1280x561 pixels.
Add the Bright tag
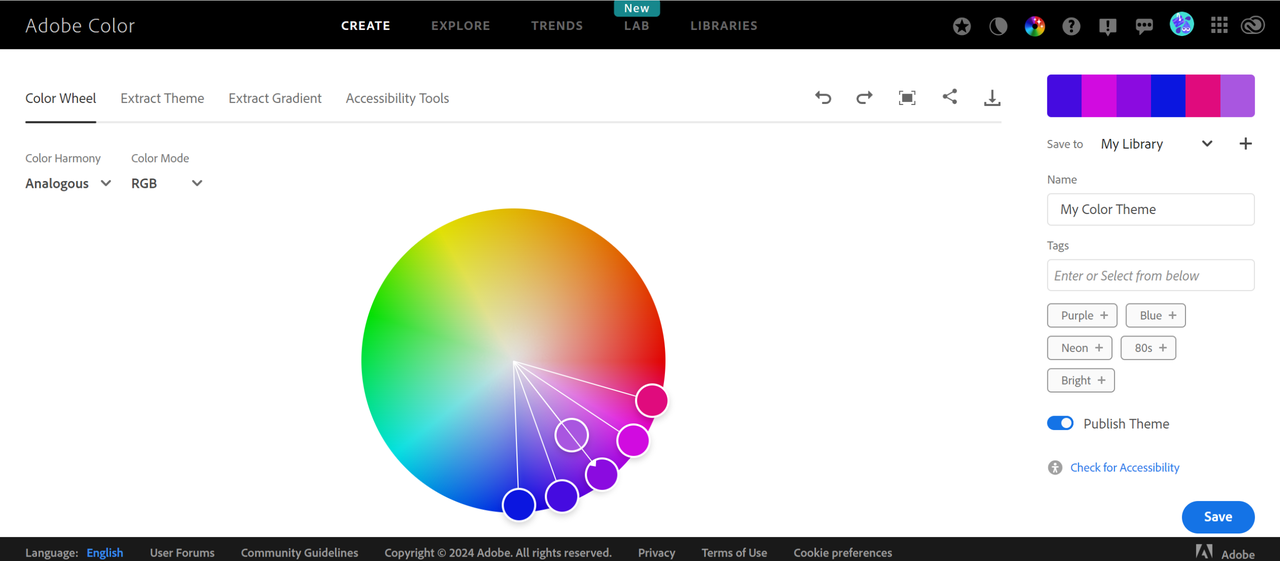tap(1081, 380)
